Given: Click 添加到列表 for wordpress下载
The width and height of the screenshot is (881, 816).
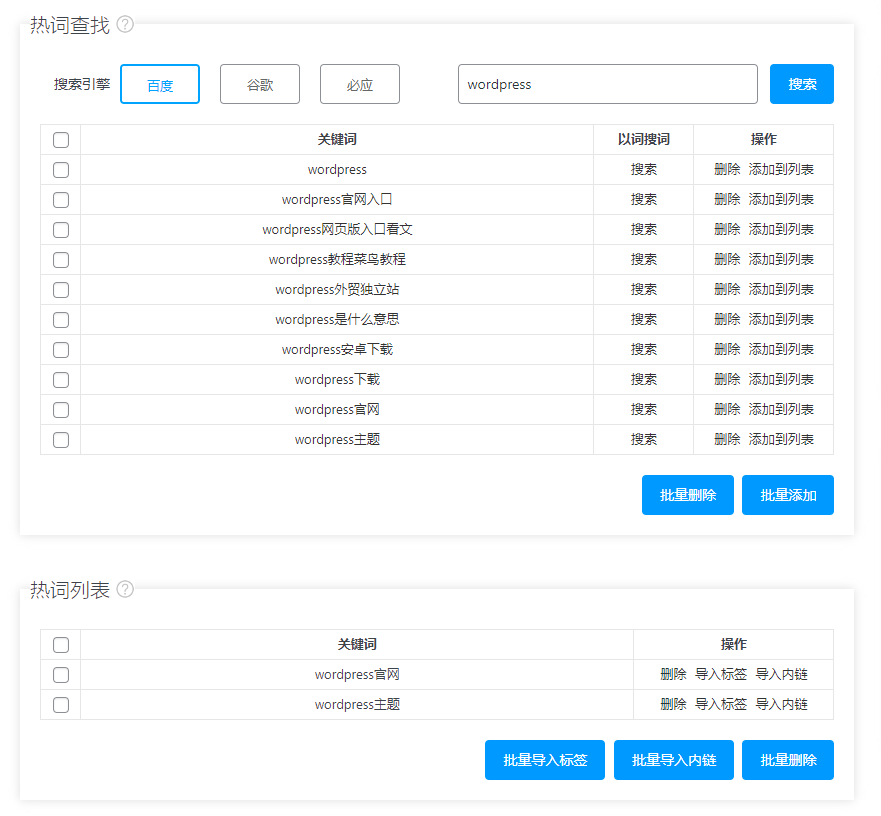Looking at the screenshot, I should click(x=781, y=379).
